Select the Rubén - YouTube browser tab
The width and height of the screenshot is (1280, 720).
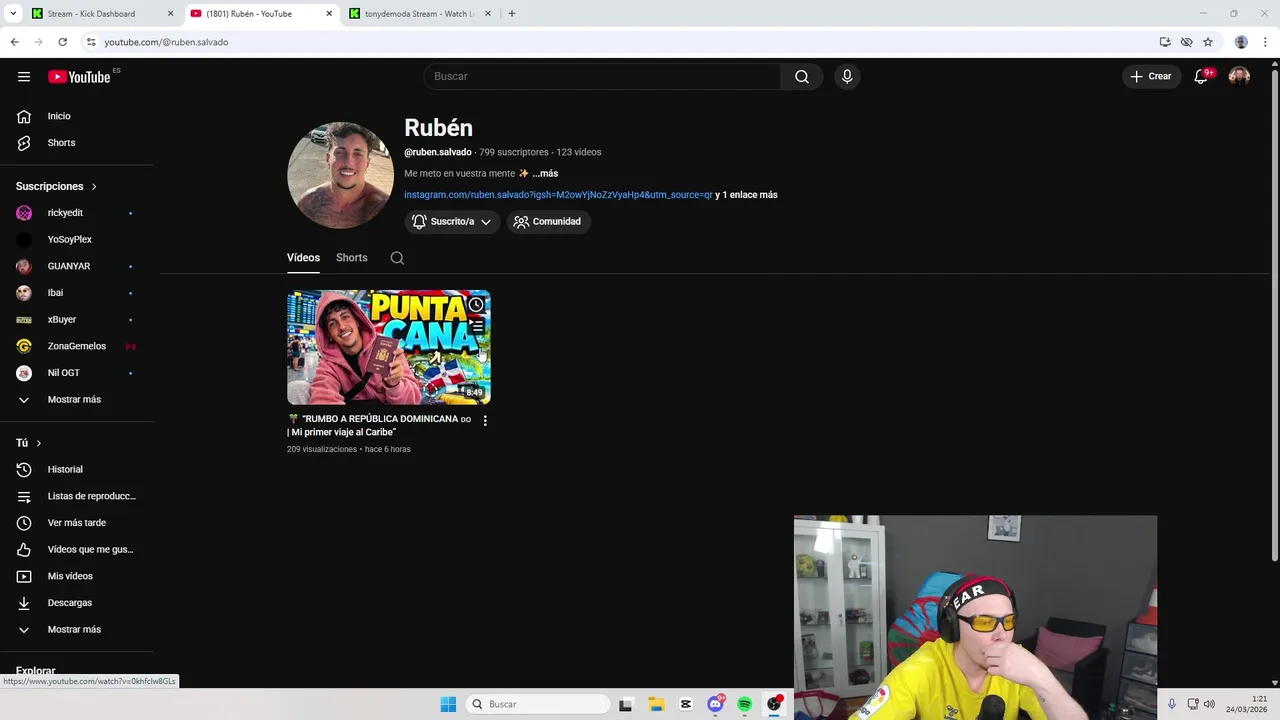[x=260, y=14]
